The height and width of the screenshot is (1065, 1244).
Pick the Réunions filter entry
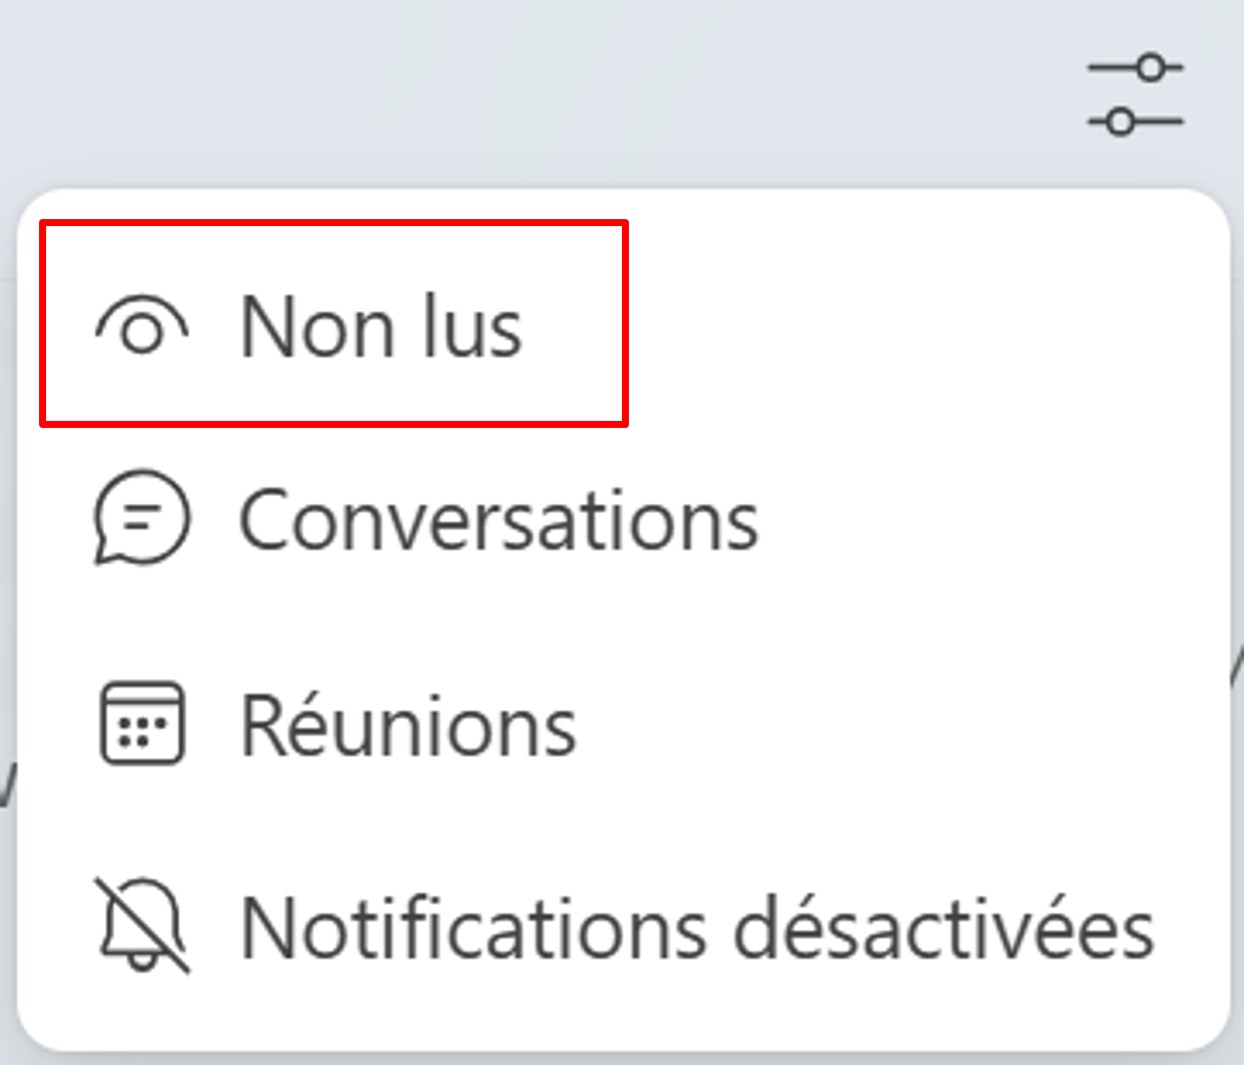[x=624, y=725]
